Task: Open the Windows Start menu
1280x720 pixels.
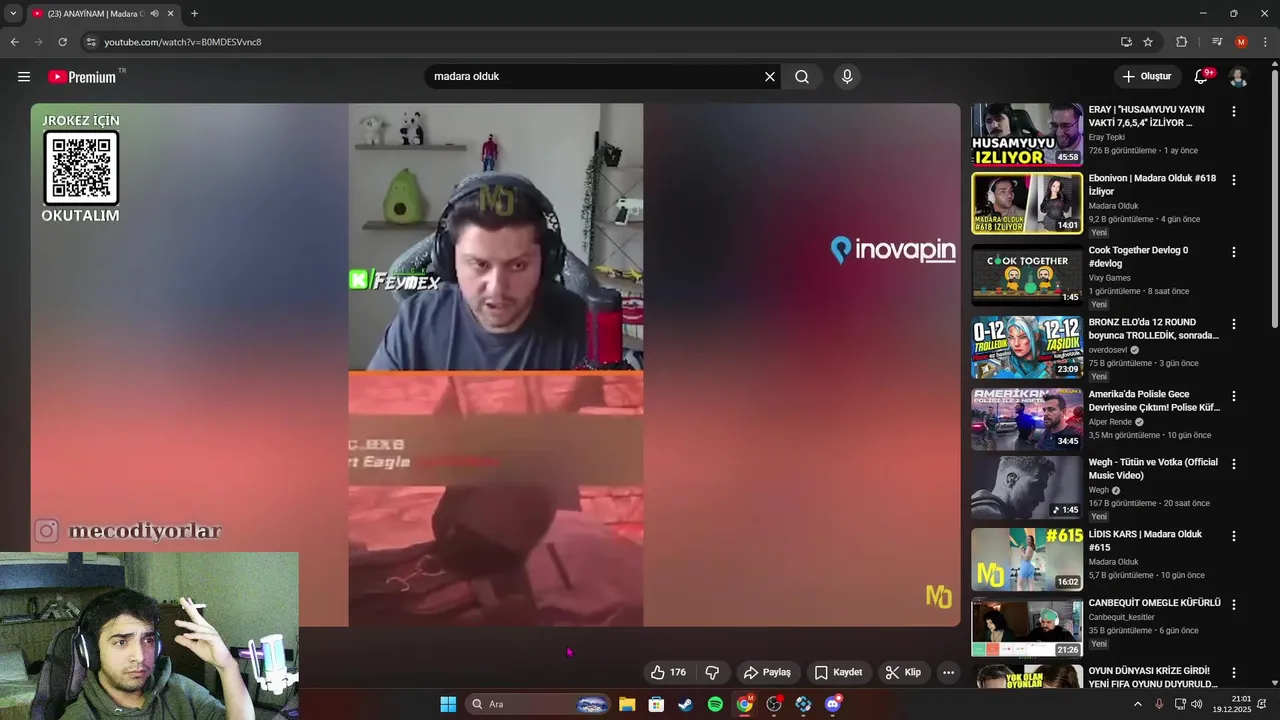Action: tap(448, 704)
